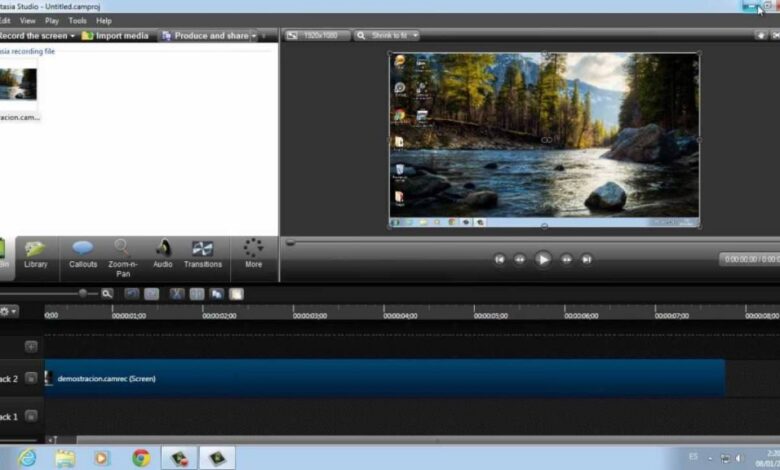Jump to next clip in preview
780x470 pixels.
coord(586,259)
